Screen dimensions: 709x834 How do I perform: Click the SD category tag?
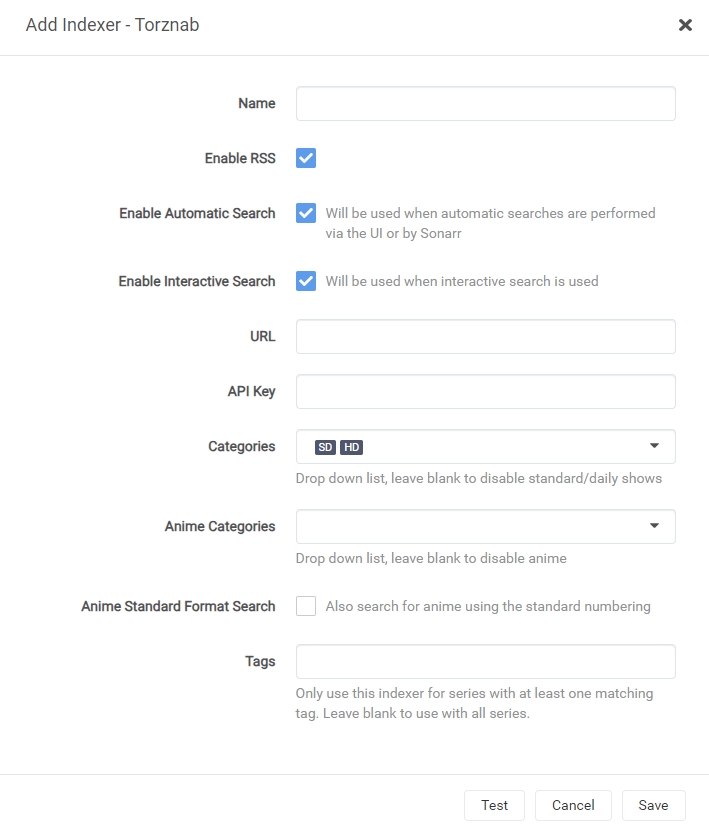pyautogui.click(x=325, y=447)
